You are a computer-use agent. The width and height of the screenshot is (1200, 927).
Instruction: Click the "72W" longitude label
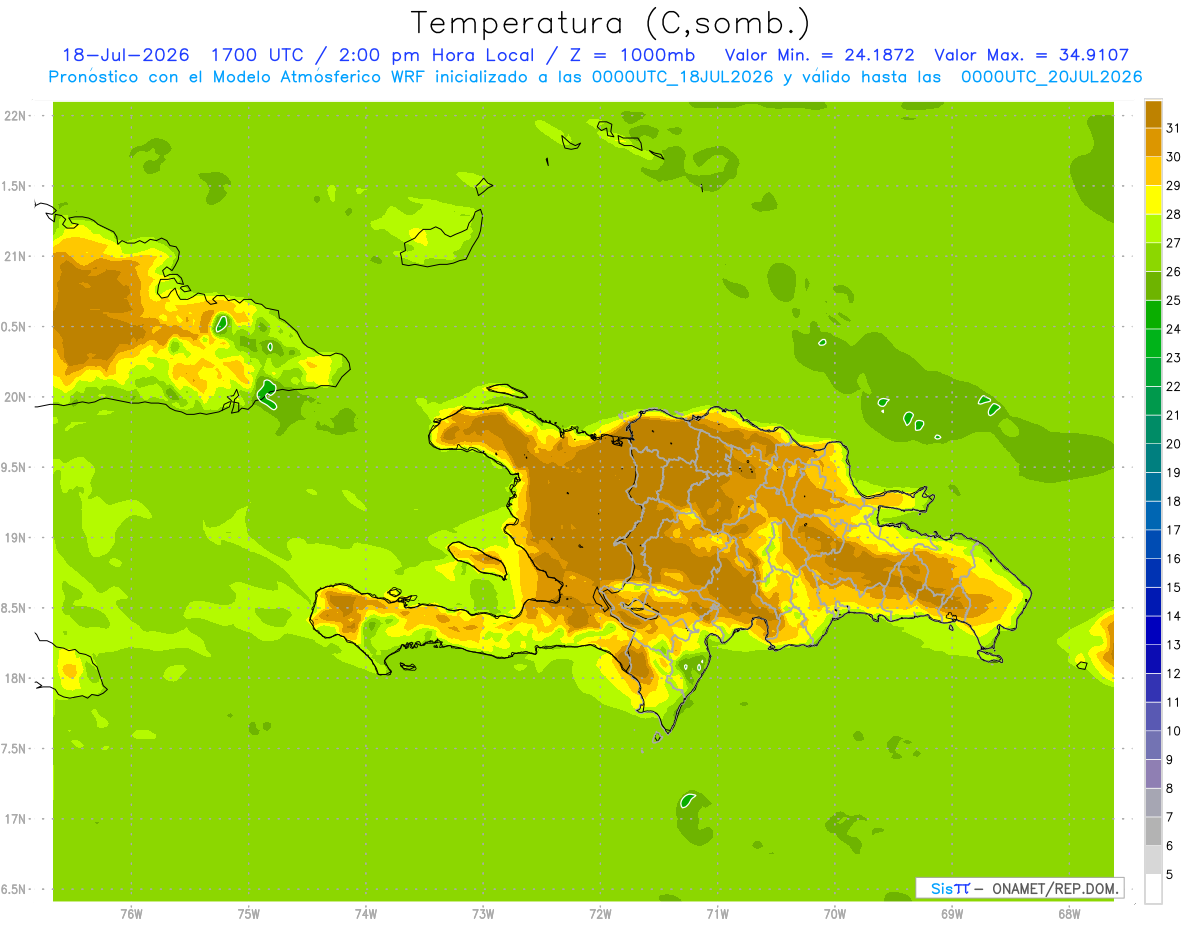[x=600, y=913]
